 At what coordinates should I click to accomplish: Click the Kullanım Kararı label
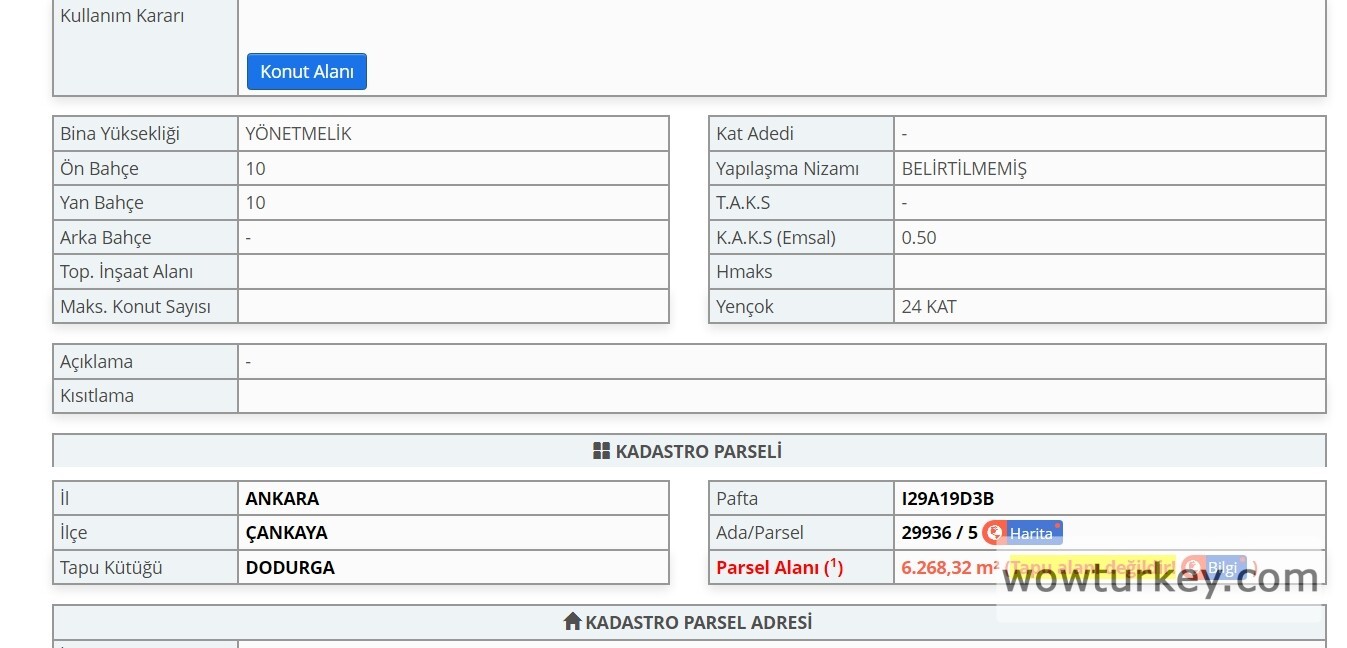[122, 16]
